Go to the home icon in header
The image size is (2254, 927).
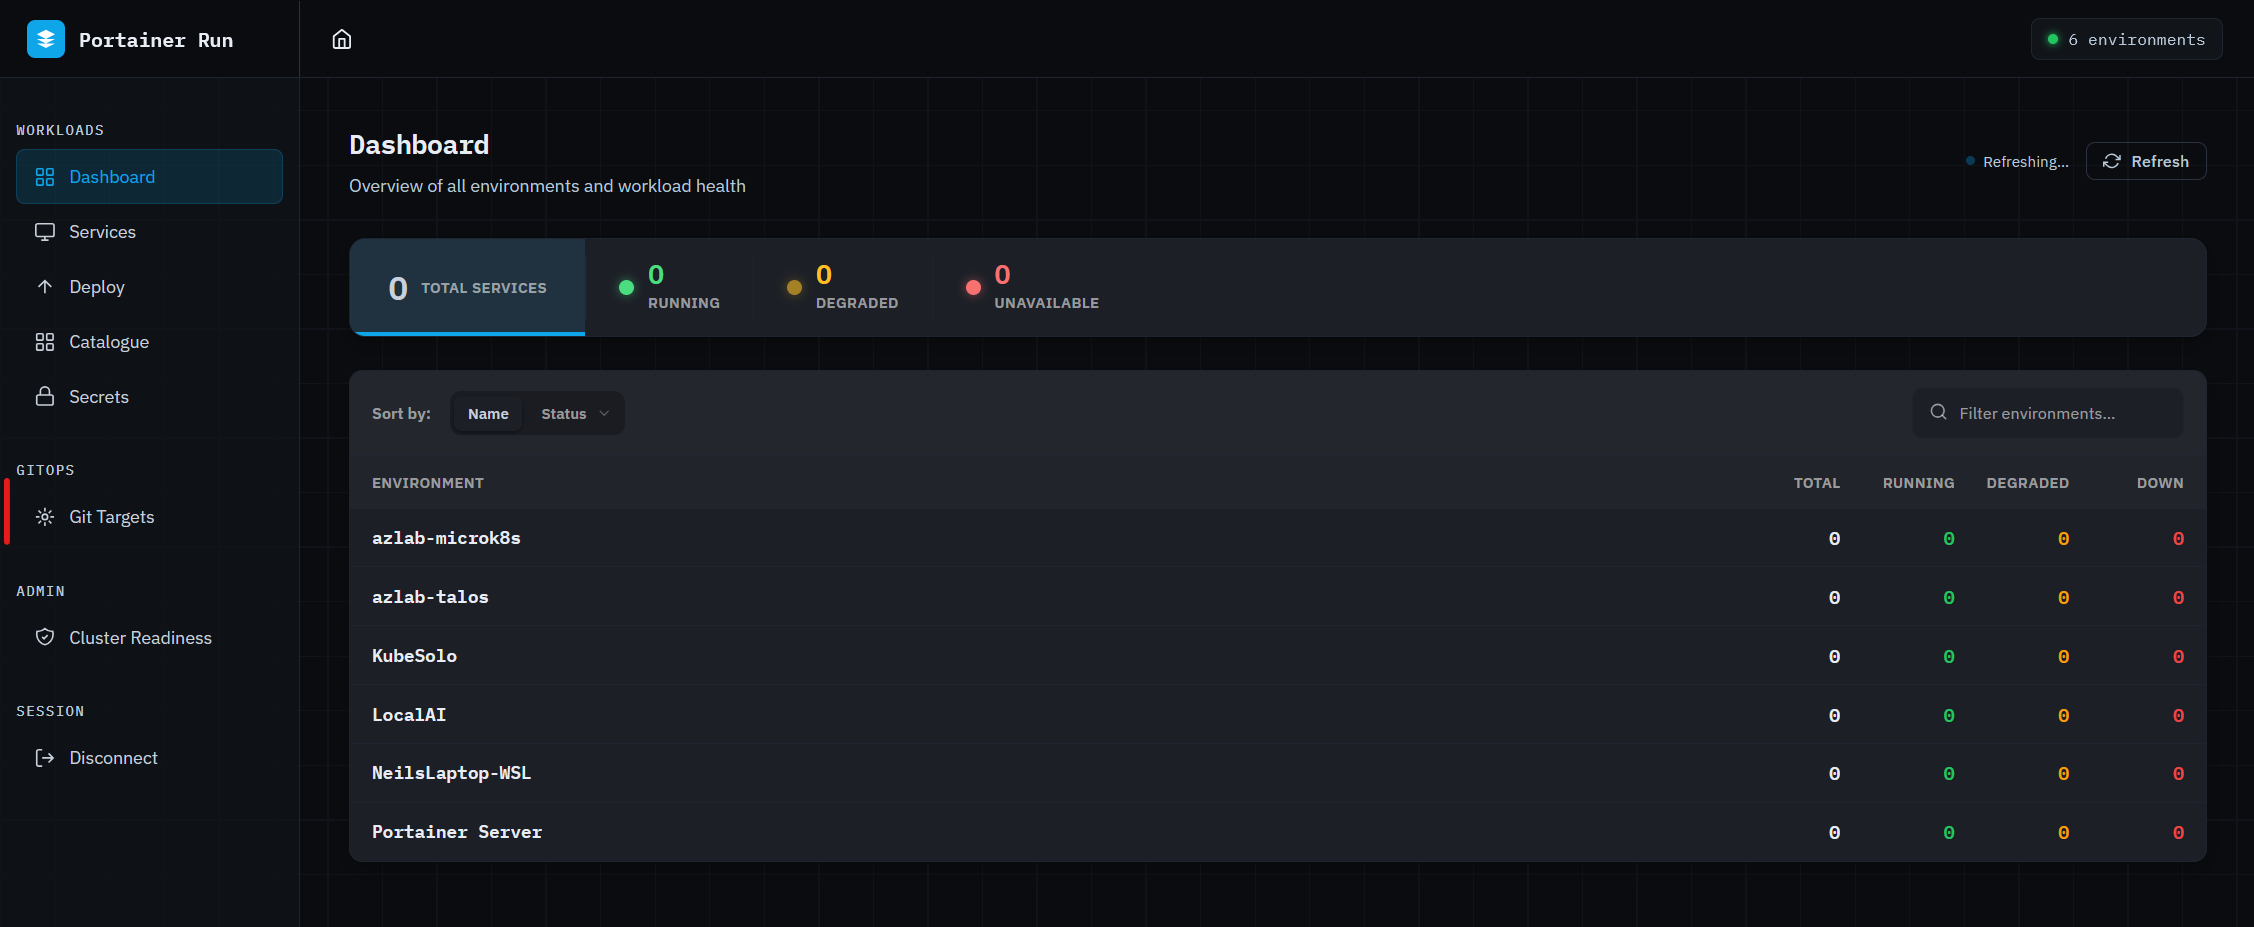pyautogui.click(x=342, y=39)
